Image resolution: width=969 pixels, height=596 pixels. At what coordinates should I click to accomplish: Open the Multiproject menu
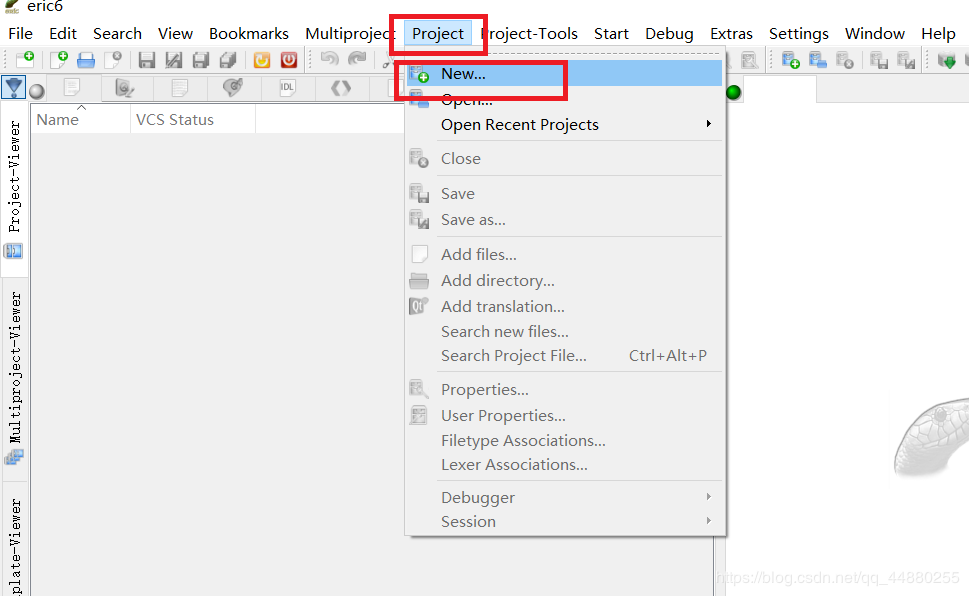(x=350, y=33)
